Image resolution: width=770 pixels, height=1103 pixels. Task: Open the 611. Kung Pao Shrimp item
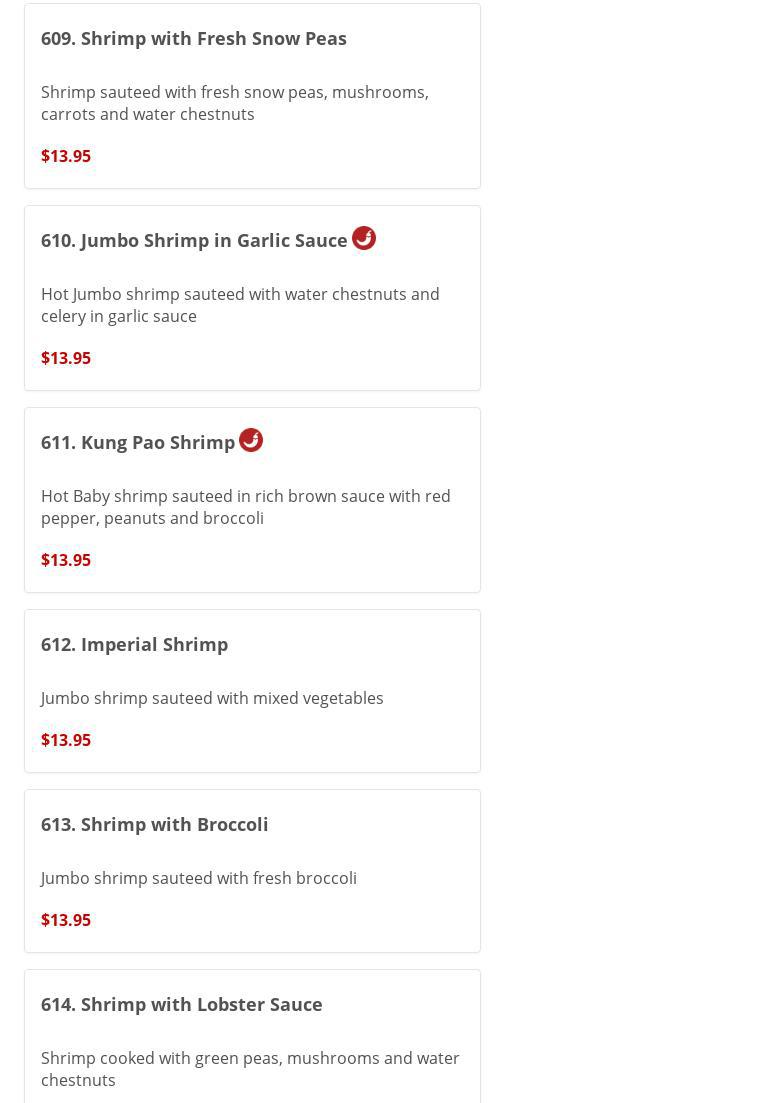138,442
